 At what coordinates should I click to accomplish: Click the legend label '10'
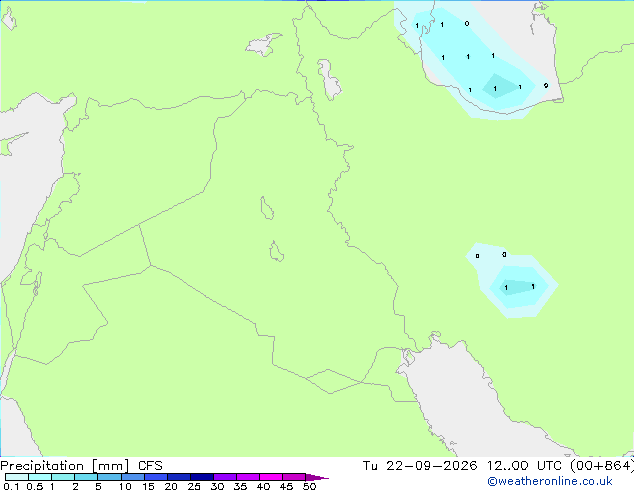(x=125, y=486)
